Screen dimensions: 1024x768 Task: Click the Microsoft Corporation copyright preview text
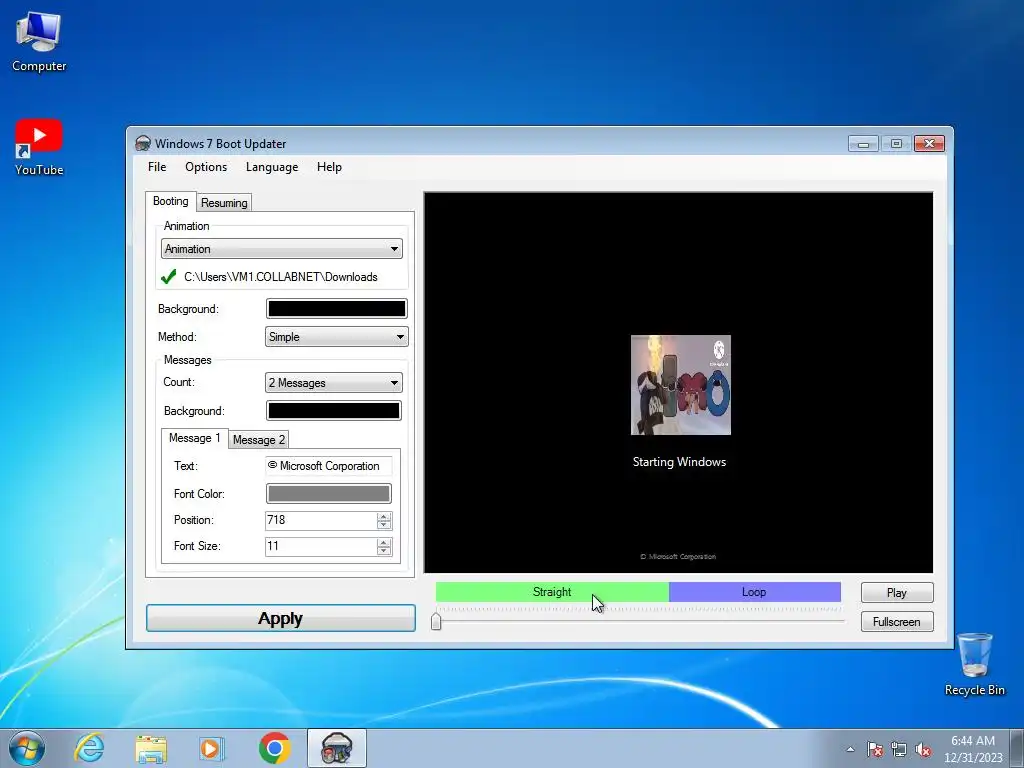pos(678,557)
